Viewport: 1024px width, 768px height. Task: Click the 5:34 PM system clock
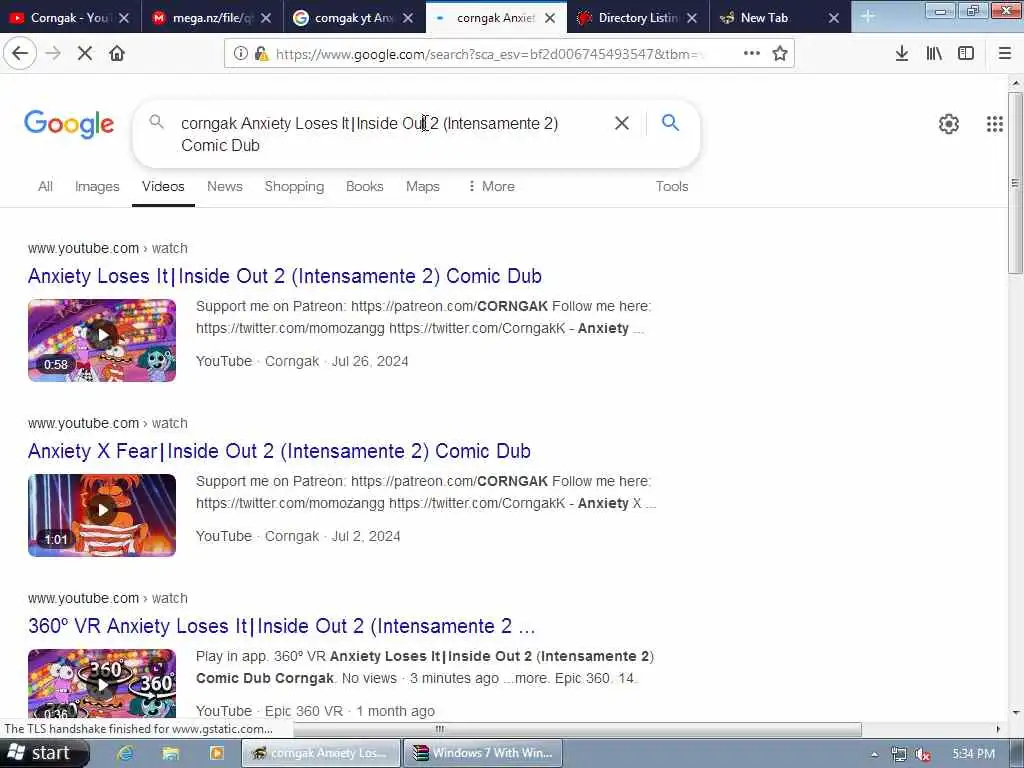[973, 754]
